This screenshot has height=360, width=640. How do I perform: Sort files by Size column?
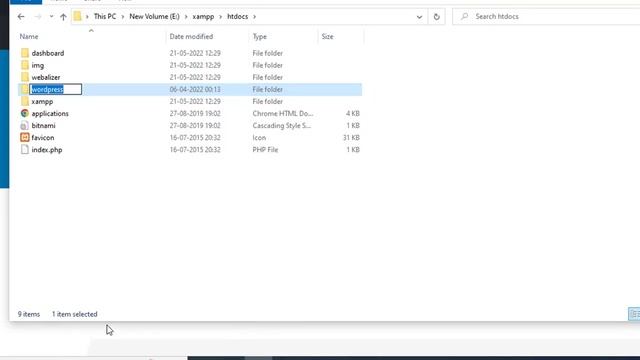coord(327,36)
